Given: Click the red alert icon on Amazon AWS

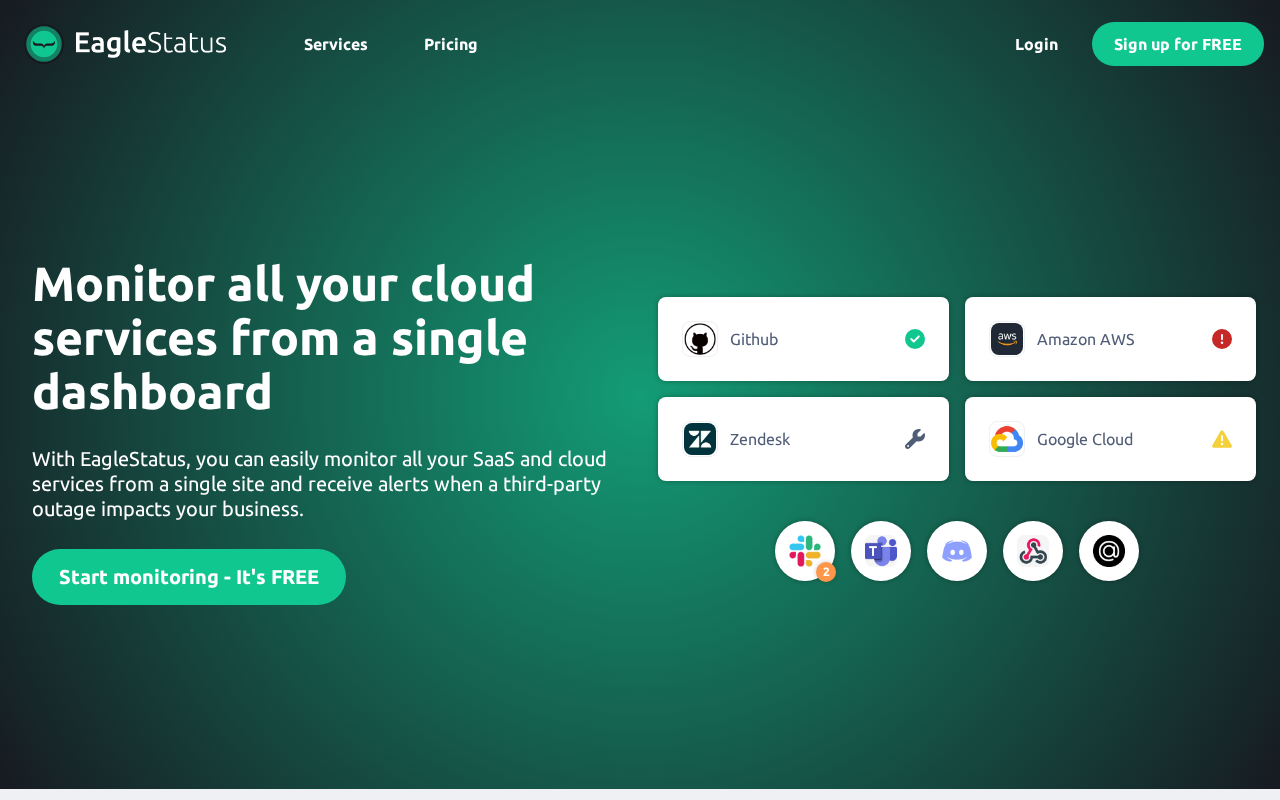Looking at the screenshot, I should click(1222, 339).
